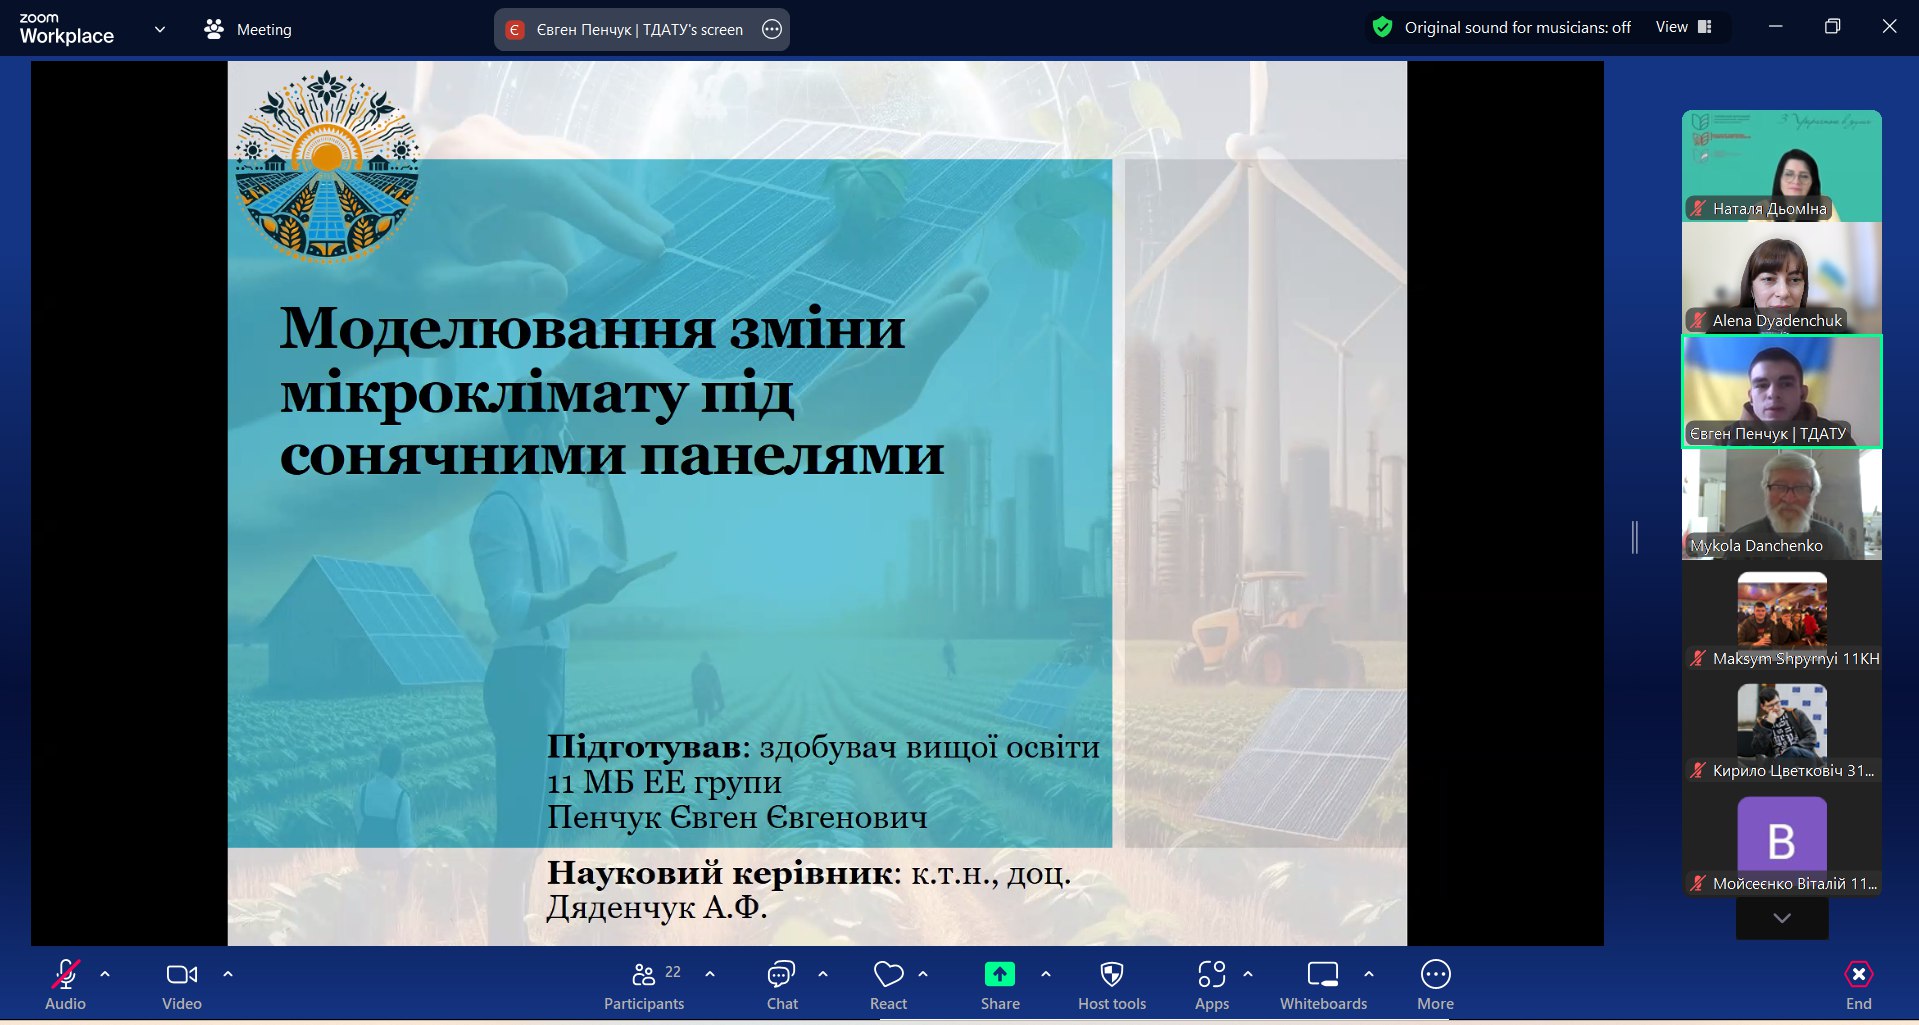
Task: Open the Chat panel
Action: coord(781,985)
